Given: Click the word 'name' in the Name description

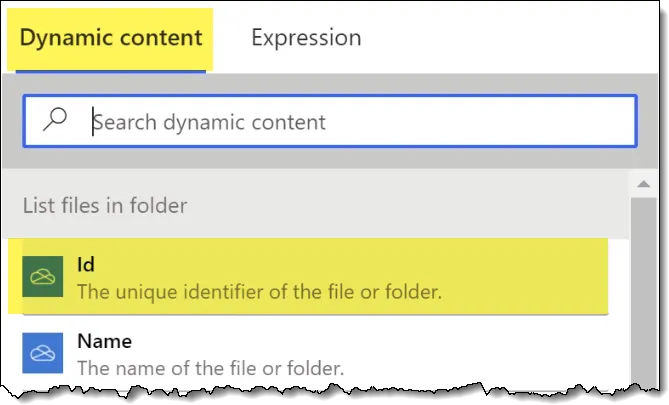Looking at the screenshot, I should point(137,368).
